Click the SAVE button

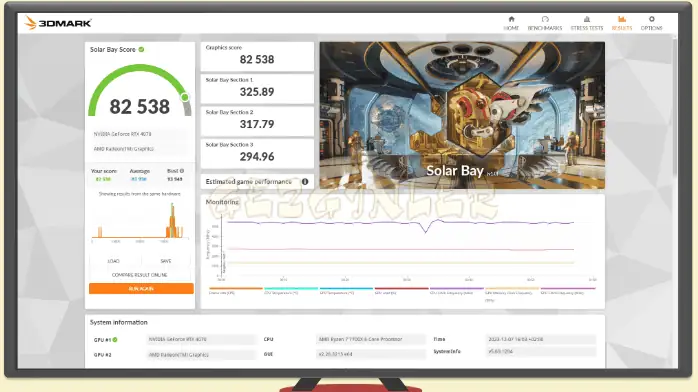(166, 261)
